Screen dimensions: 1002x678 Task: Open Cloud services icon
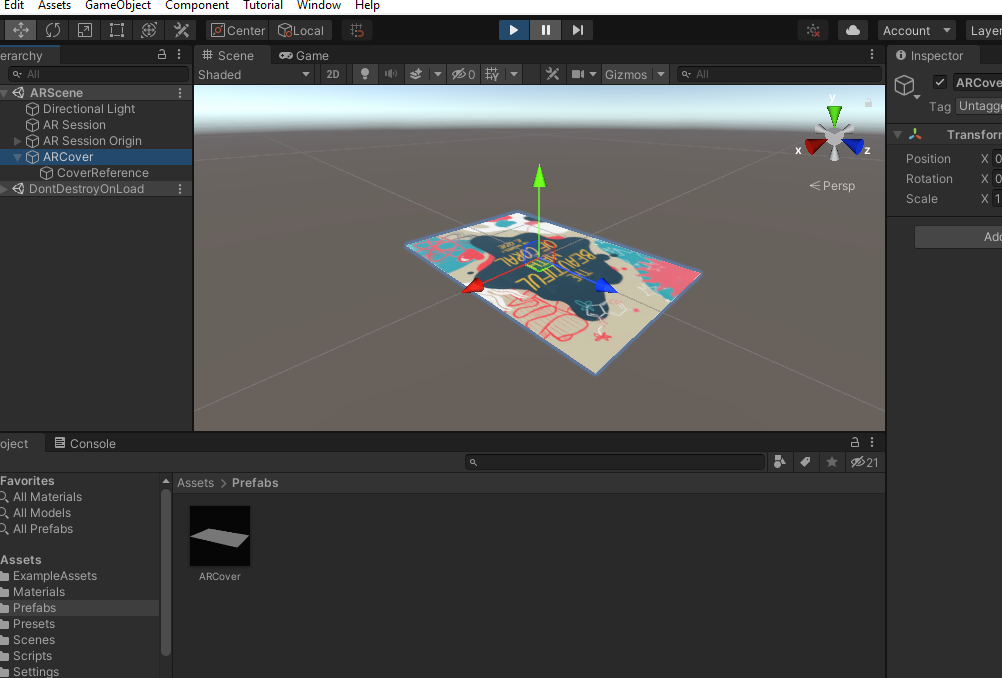click(852, 30)
